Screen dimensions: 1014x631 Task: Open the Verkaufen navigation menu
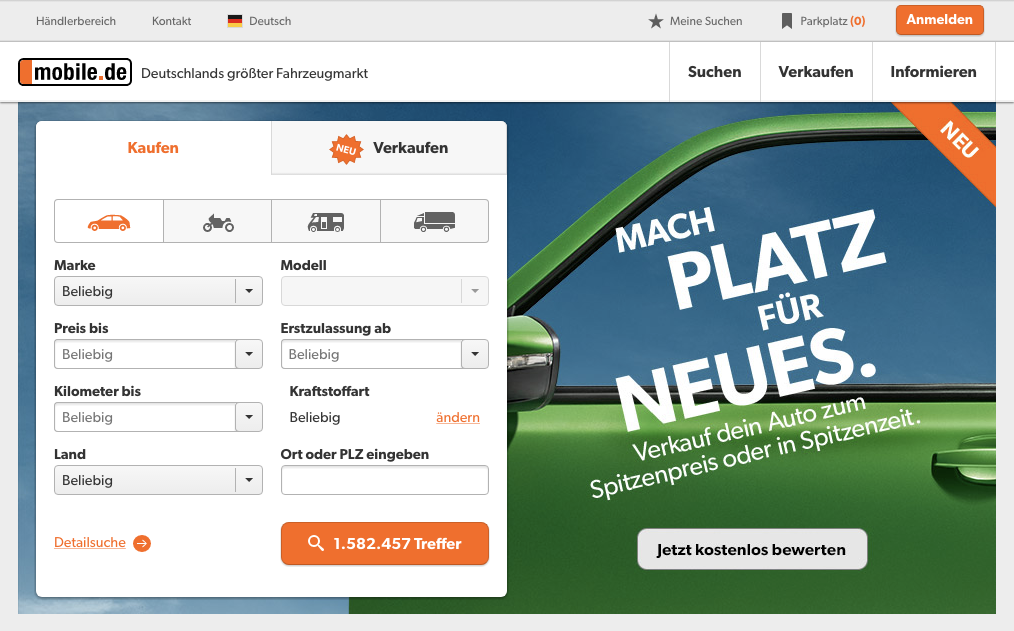pyautogui.click(x=816, y=72)
